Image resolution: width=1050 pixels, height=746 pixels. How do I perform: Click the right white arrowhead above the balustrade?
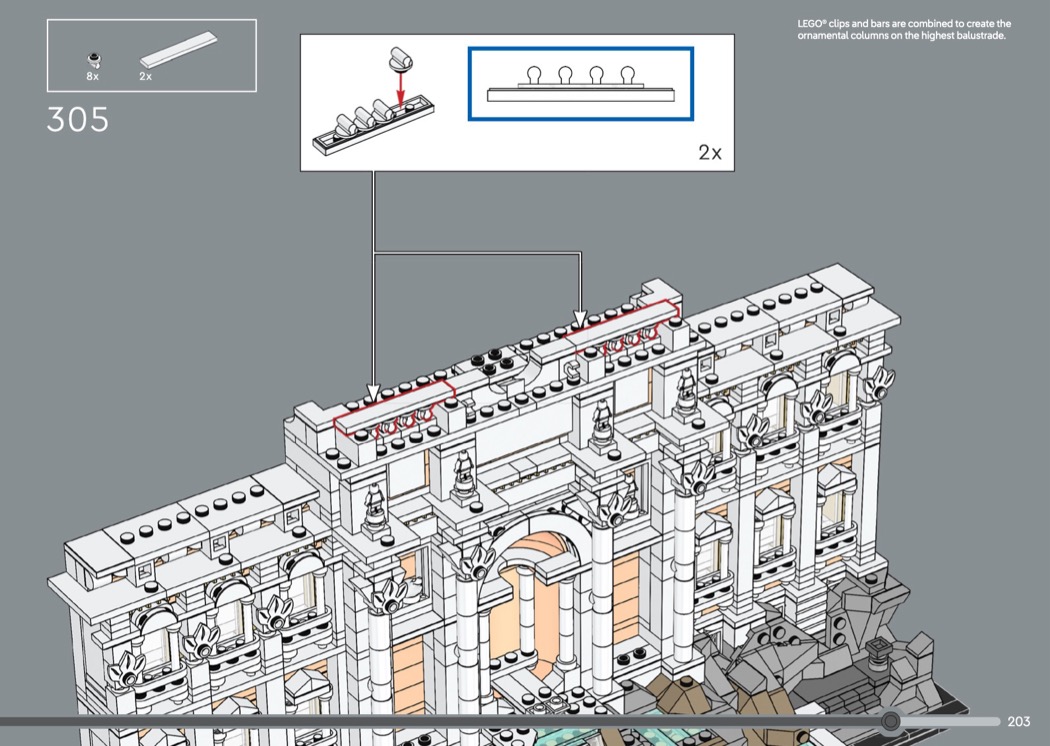[x=580, y=319]
